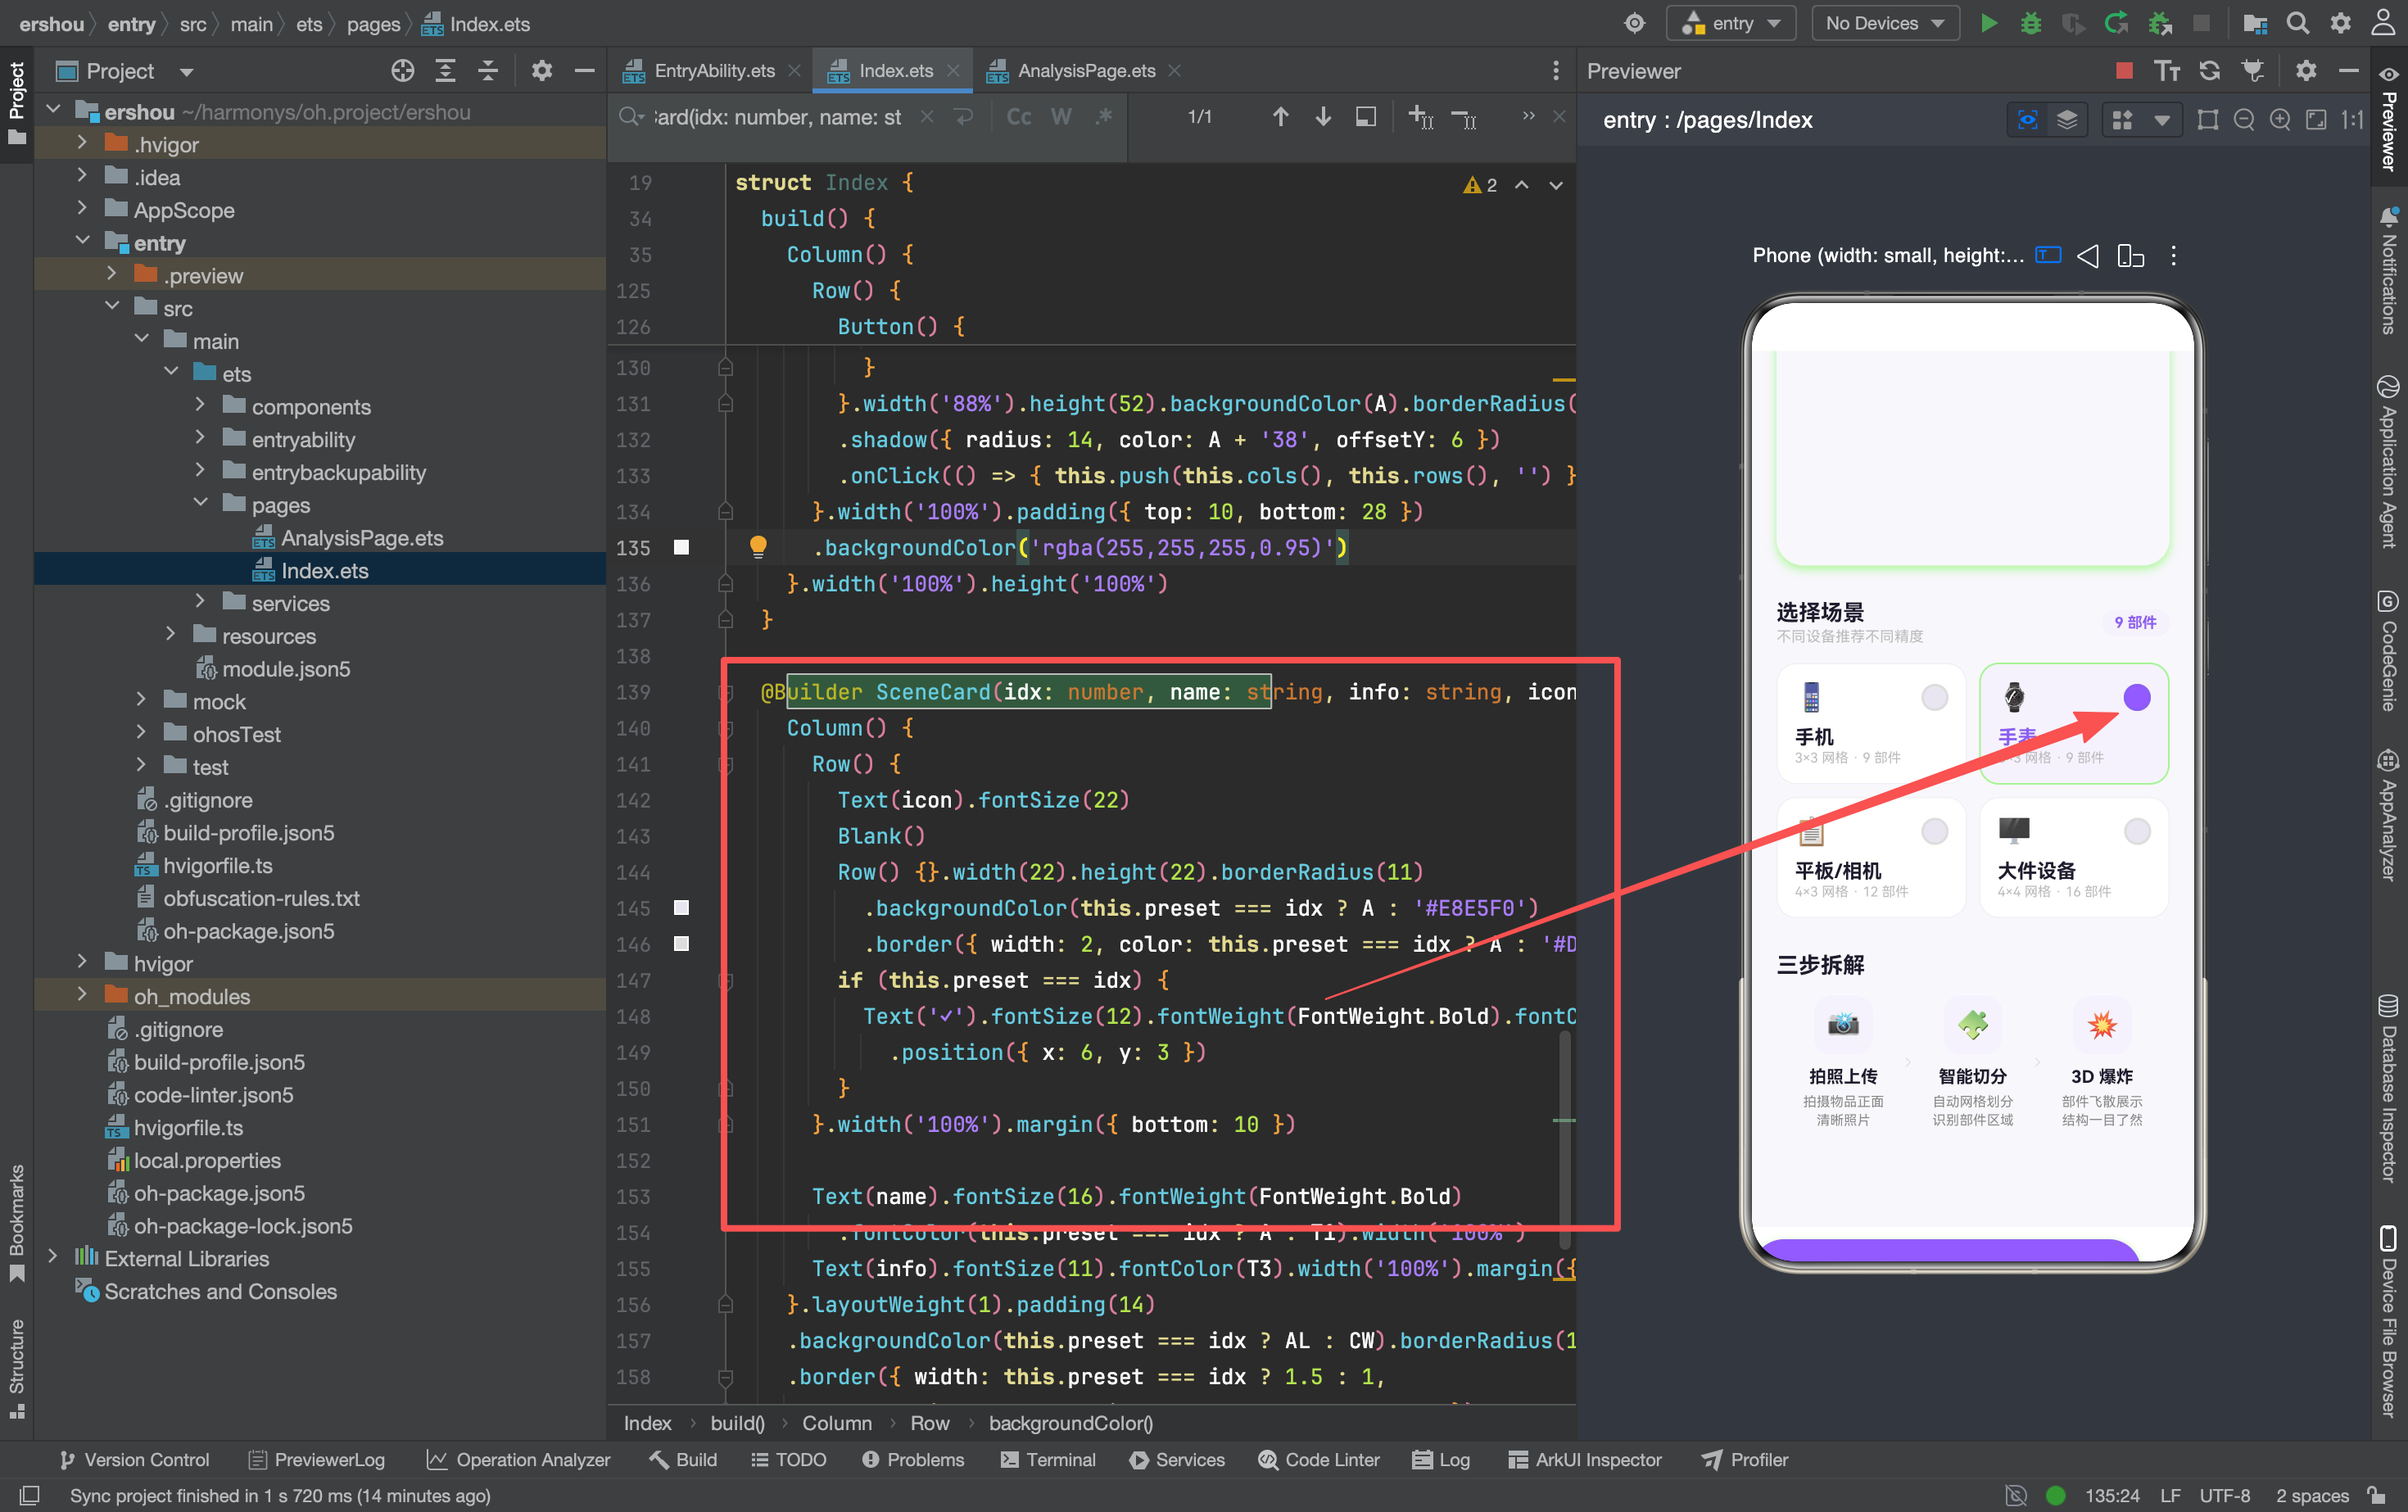
Task: Open project structure icon in top toolbar
Action: [x=2255, y=23]
